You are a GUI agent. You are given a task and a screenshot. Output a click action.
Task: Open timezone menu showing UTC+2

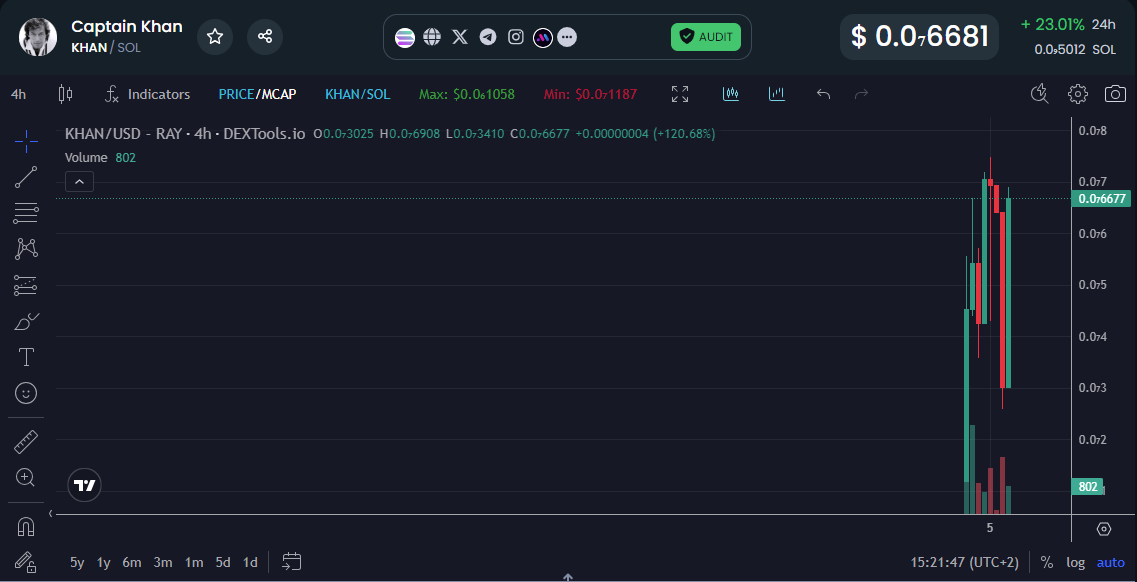(965, 562)
